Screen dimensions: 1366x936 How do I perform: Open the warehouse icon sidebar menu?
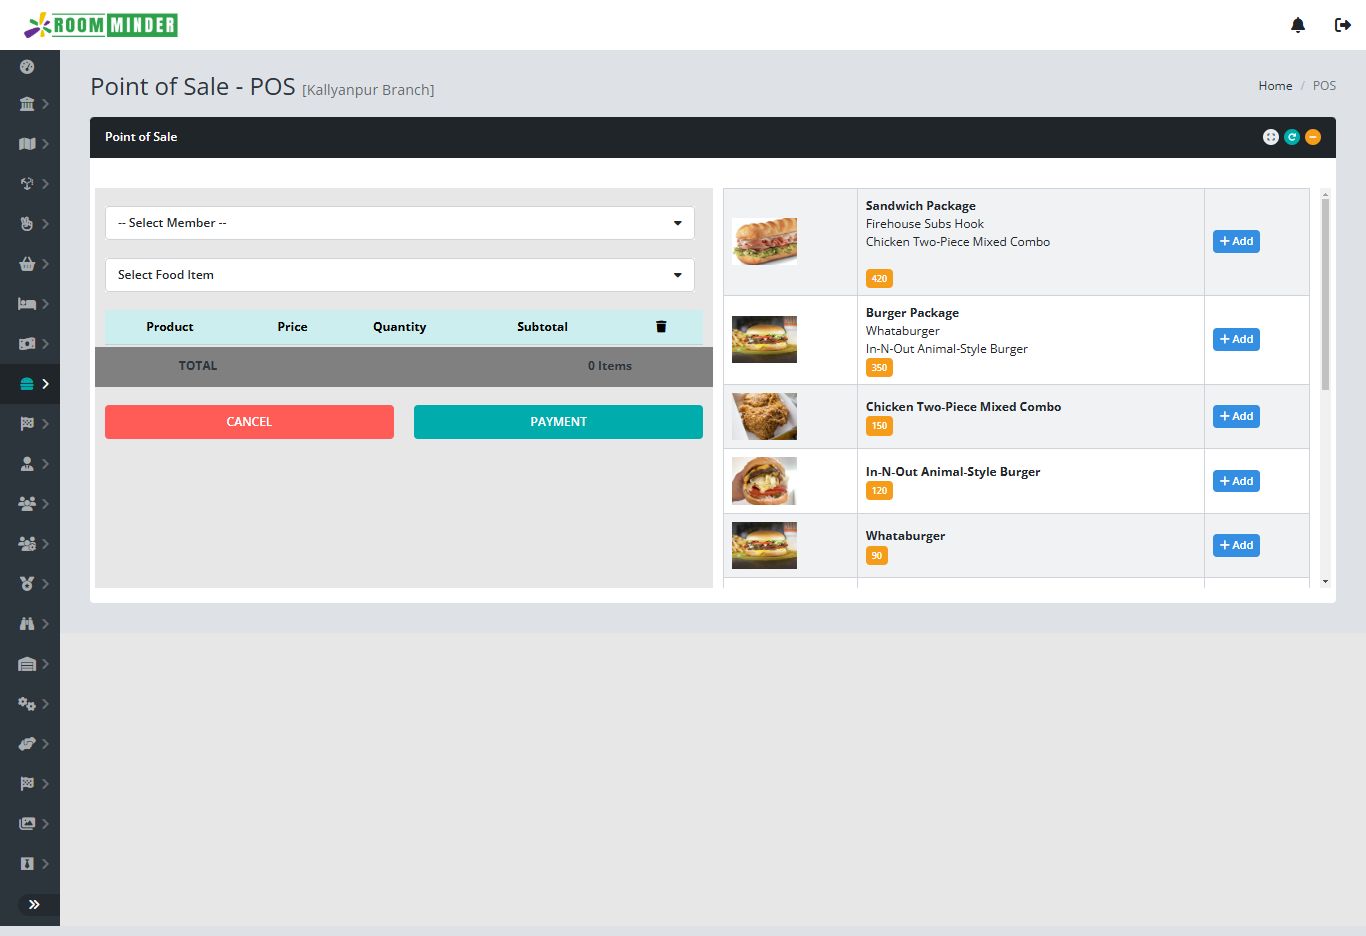click(x=27, y=664)
